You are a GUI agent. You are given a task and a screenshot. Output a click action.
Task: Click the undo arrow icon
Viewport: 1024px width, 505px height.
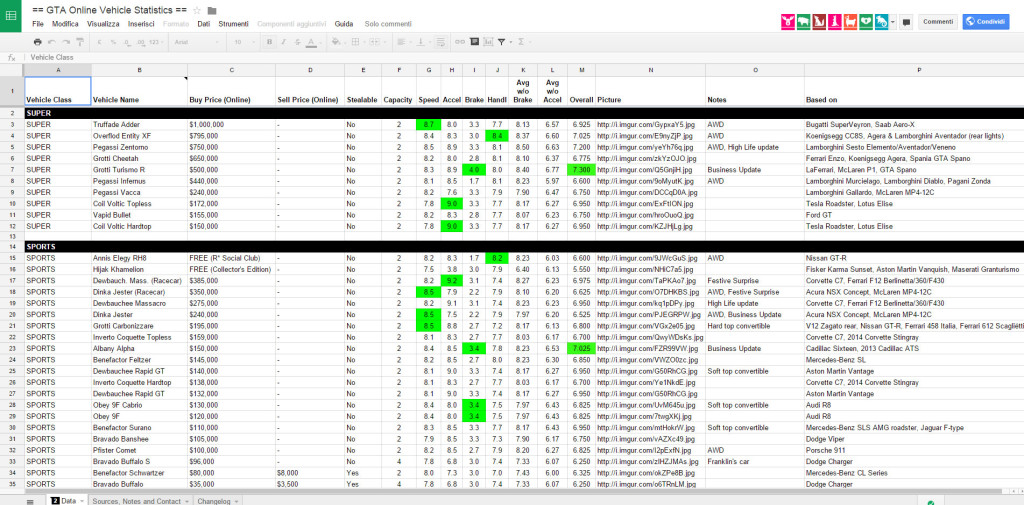[52, 42]
